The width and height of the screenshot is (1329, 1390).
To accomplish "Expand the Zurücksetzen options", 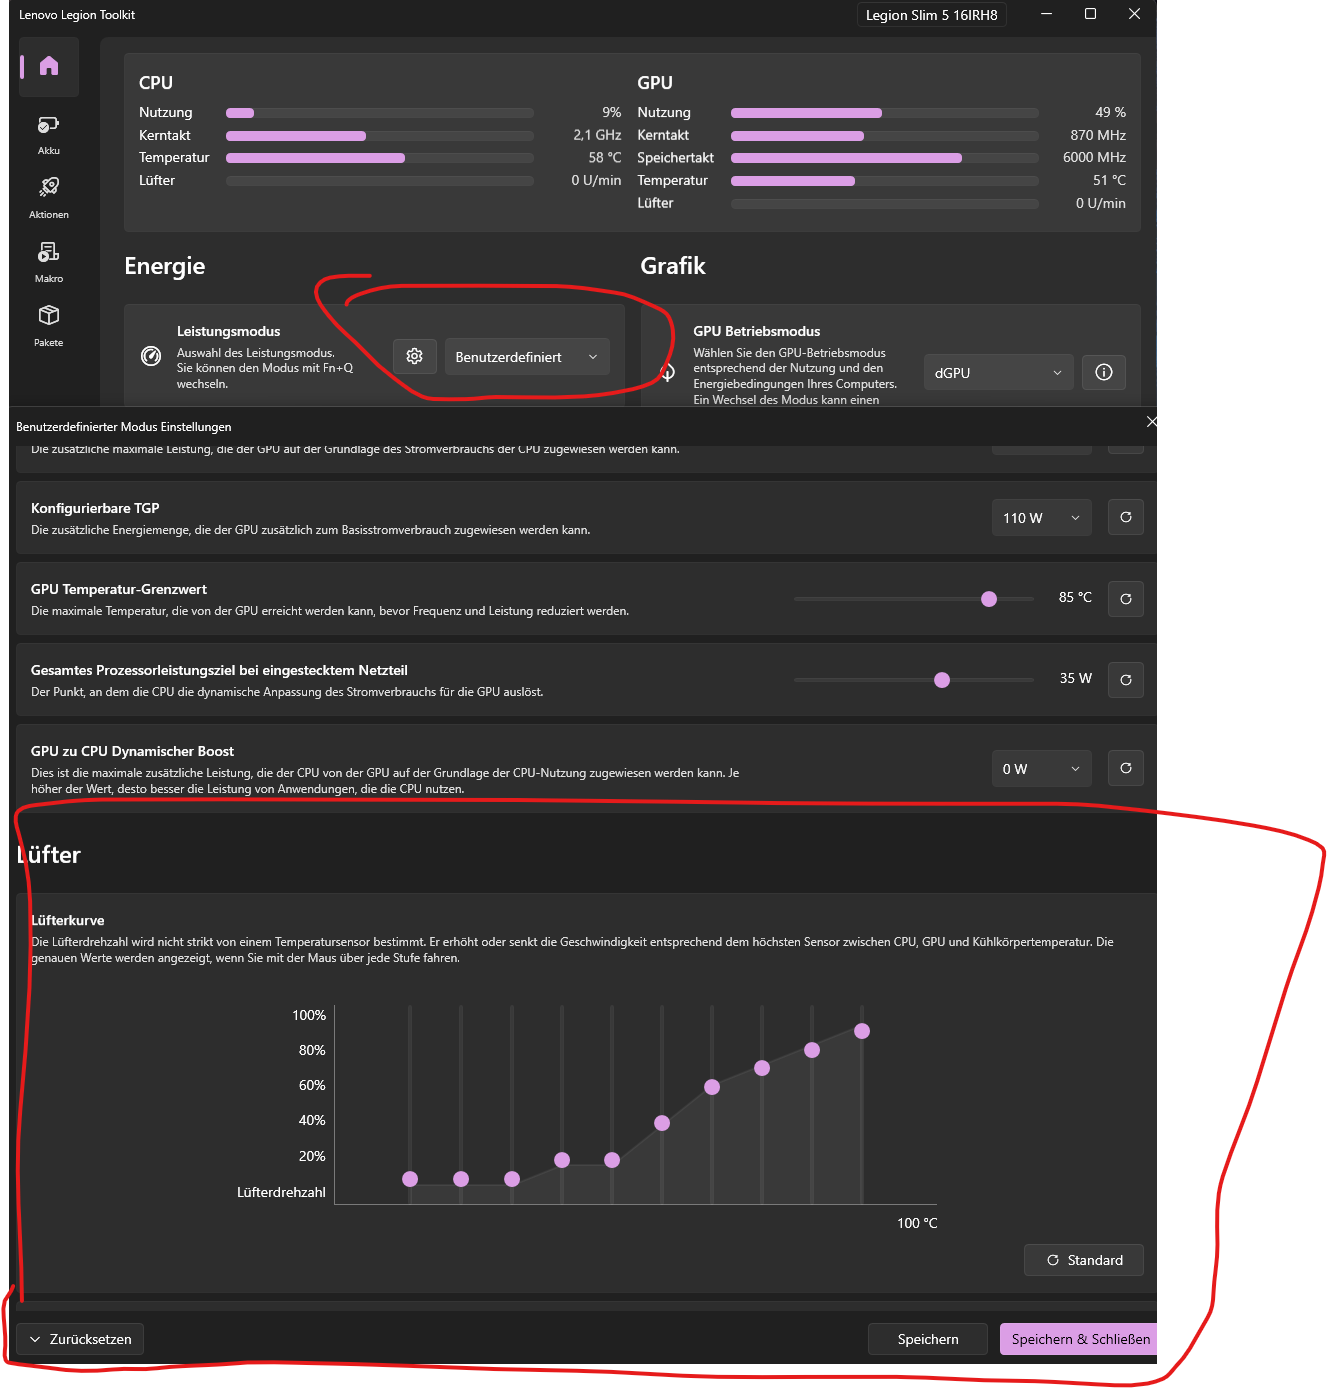I will (80, 1339).
